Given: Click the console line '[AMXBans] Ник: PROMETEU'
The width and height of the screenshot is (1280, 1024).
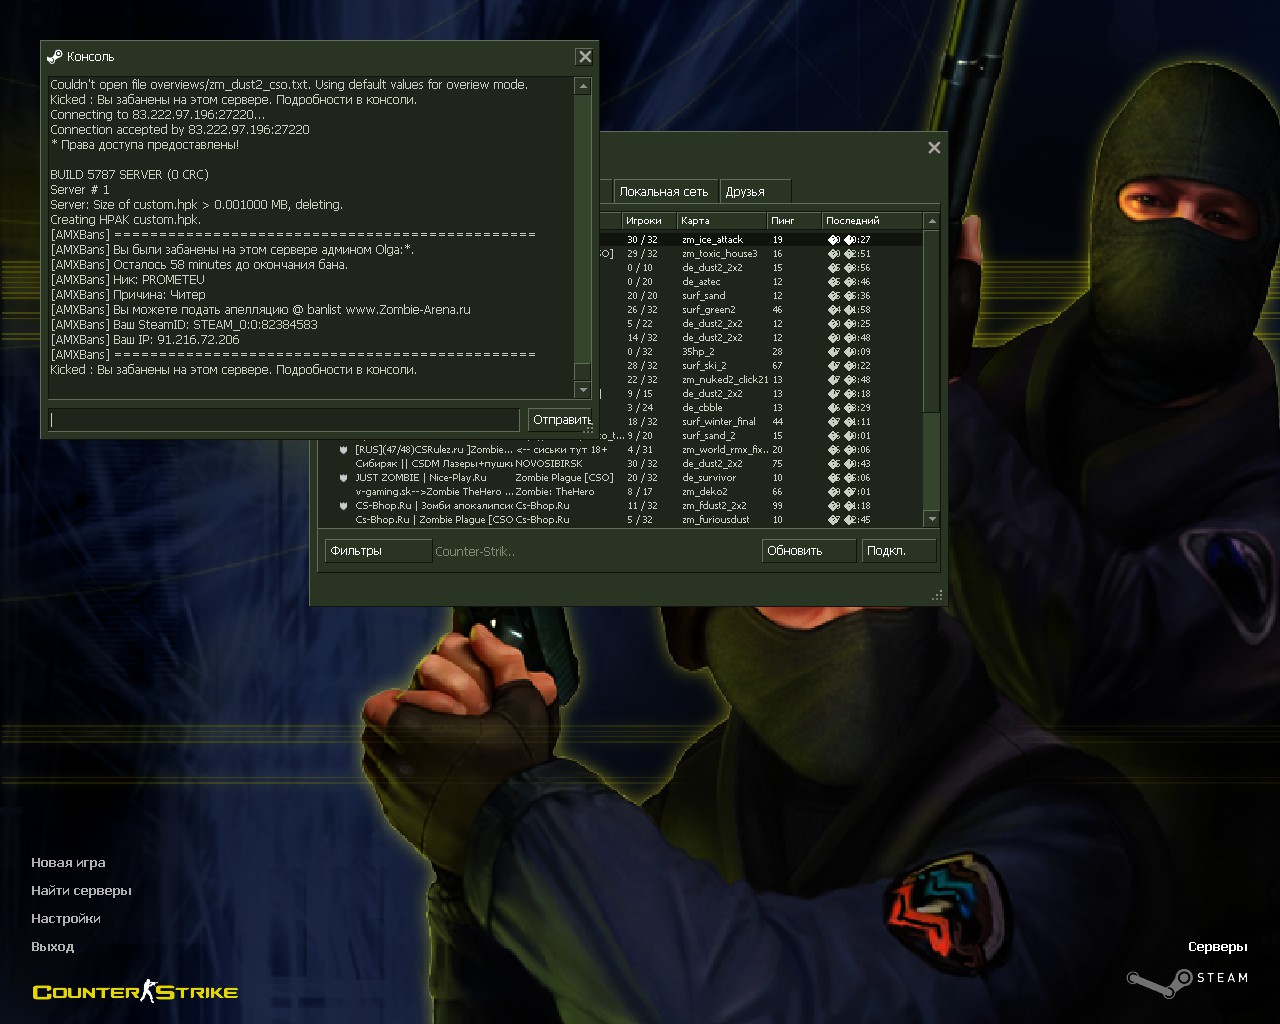Looking at the screenshot, I should (x=127, y=280).
